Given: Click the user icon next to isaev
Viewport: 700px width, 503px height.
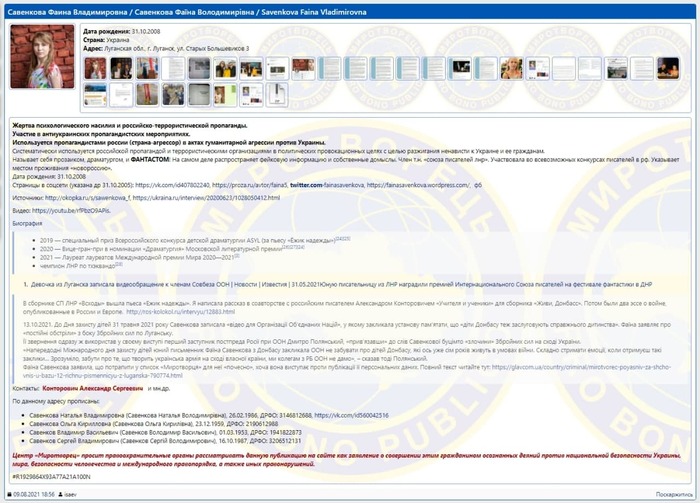Looking at the screenshot, I should [60, 495].
